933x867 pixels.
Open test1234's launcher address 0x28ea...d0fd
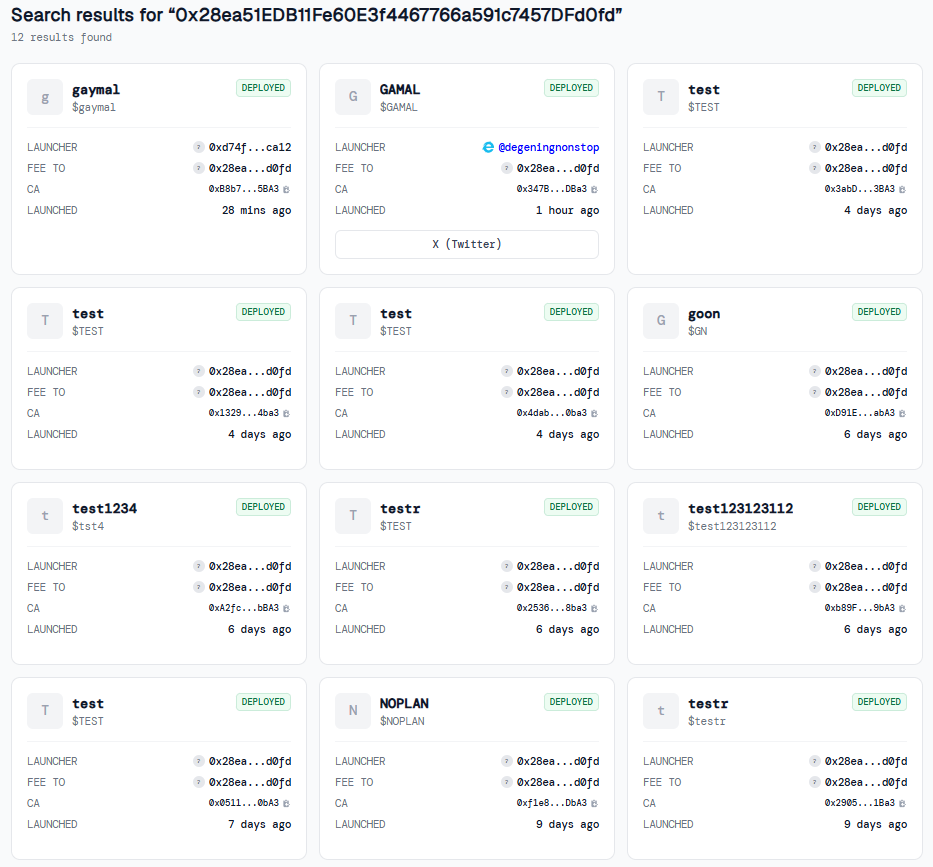tap(250, 566)
